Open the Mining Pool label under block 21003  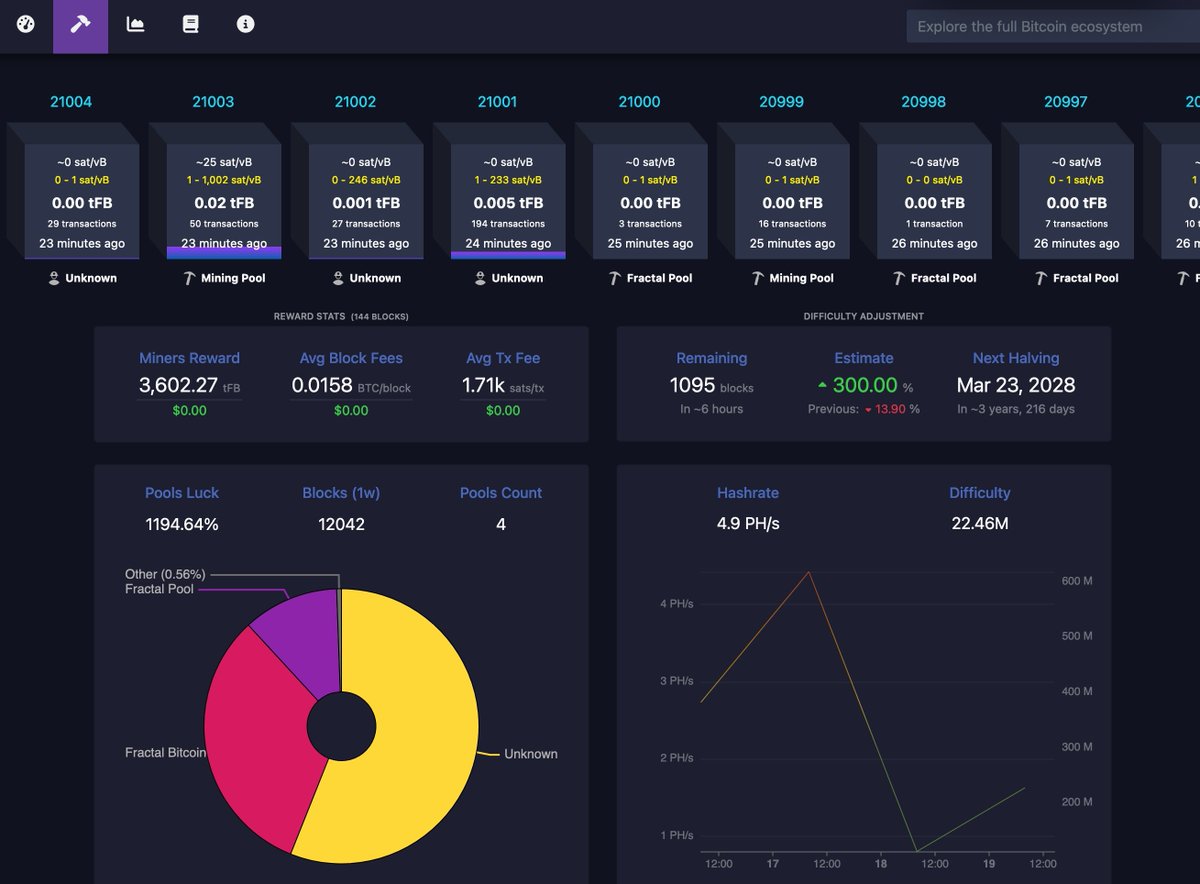(x=233, y=278)
